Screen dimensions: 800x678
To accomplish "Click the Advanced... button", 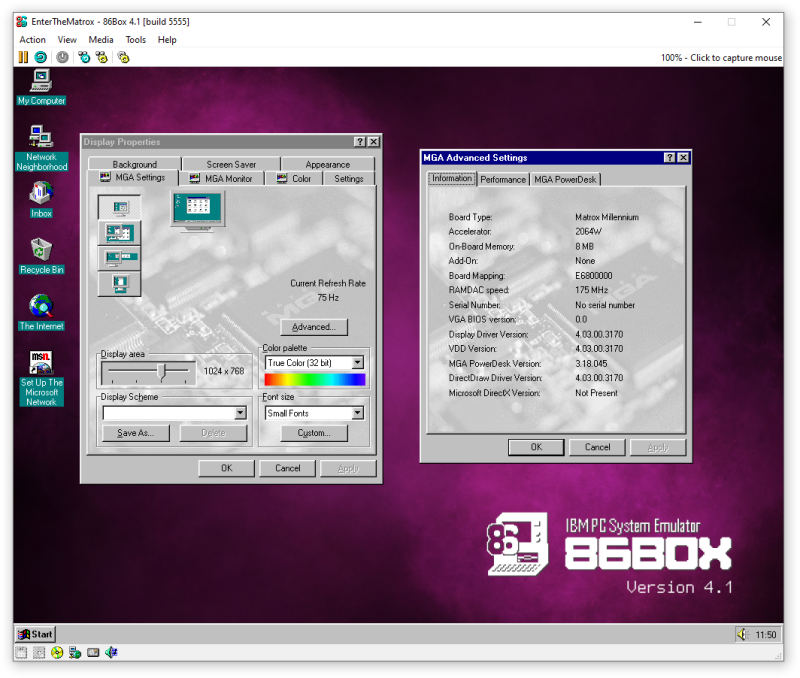I will [x=314, y=327].
